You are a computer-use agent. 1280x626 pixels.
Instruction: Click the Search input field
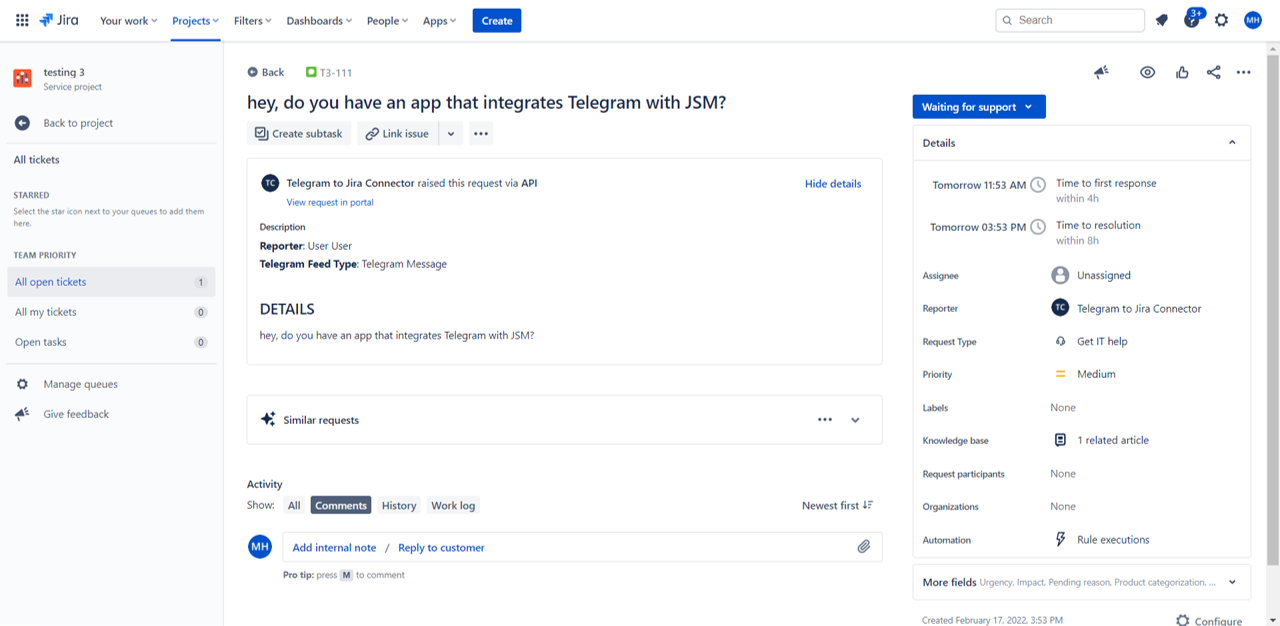tap(1070, 20)
